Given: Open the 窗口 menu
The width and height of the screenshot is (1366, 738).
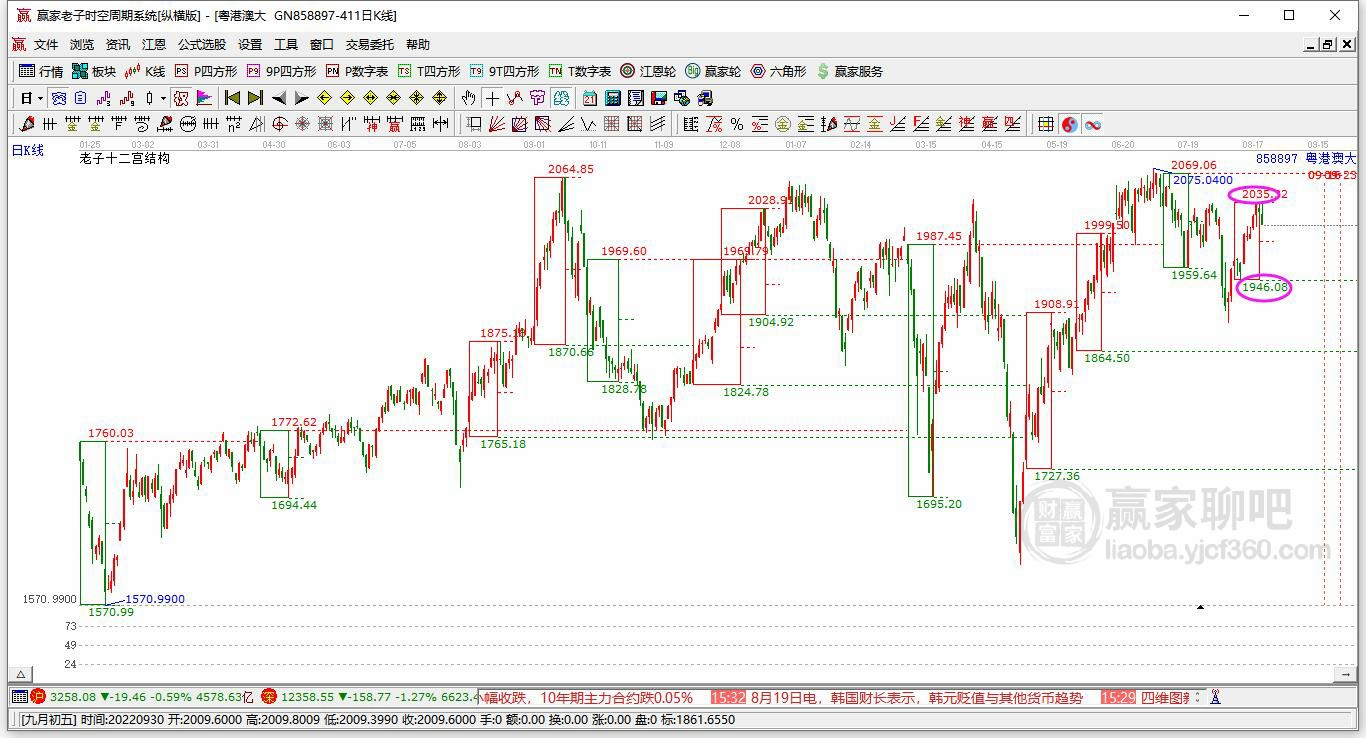Looking at the screenshot, I should point(322,44).
